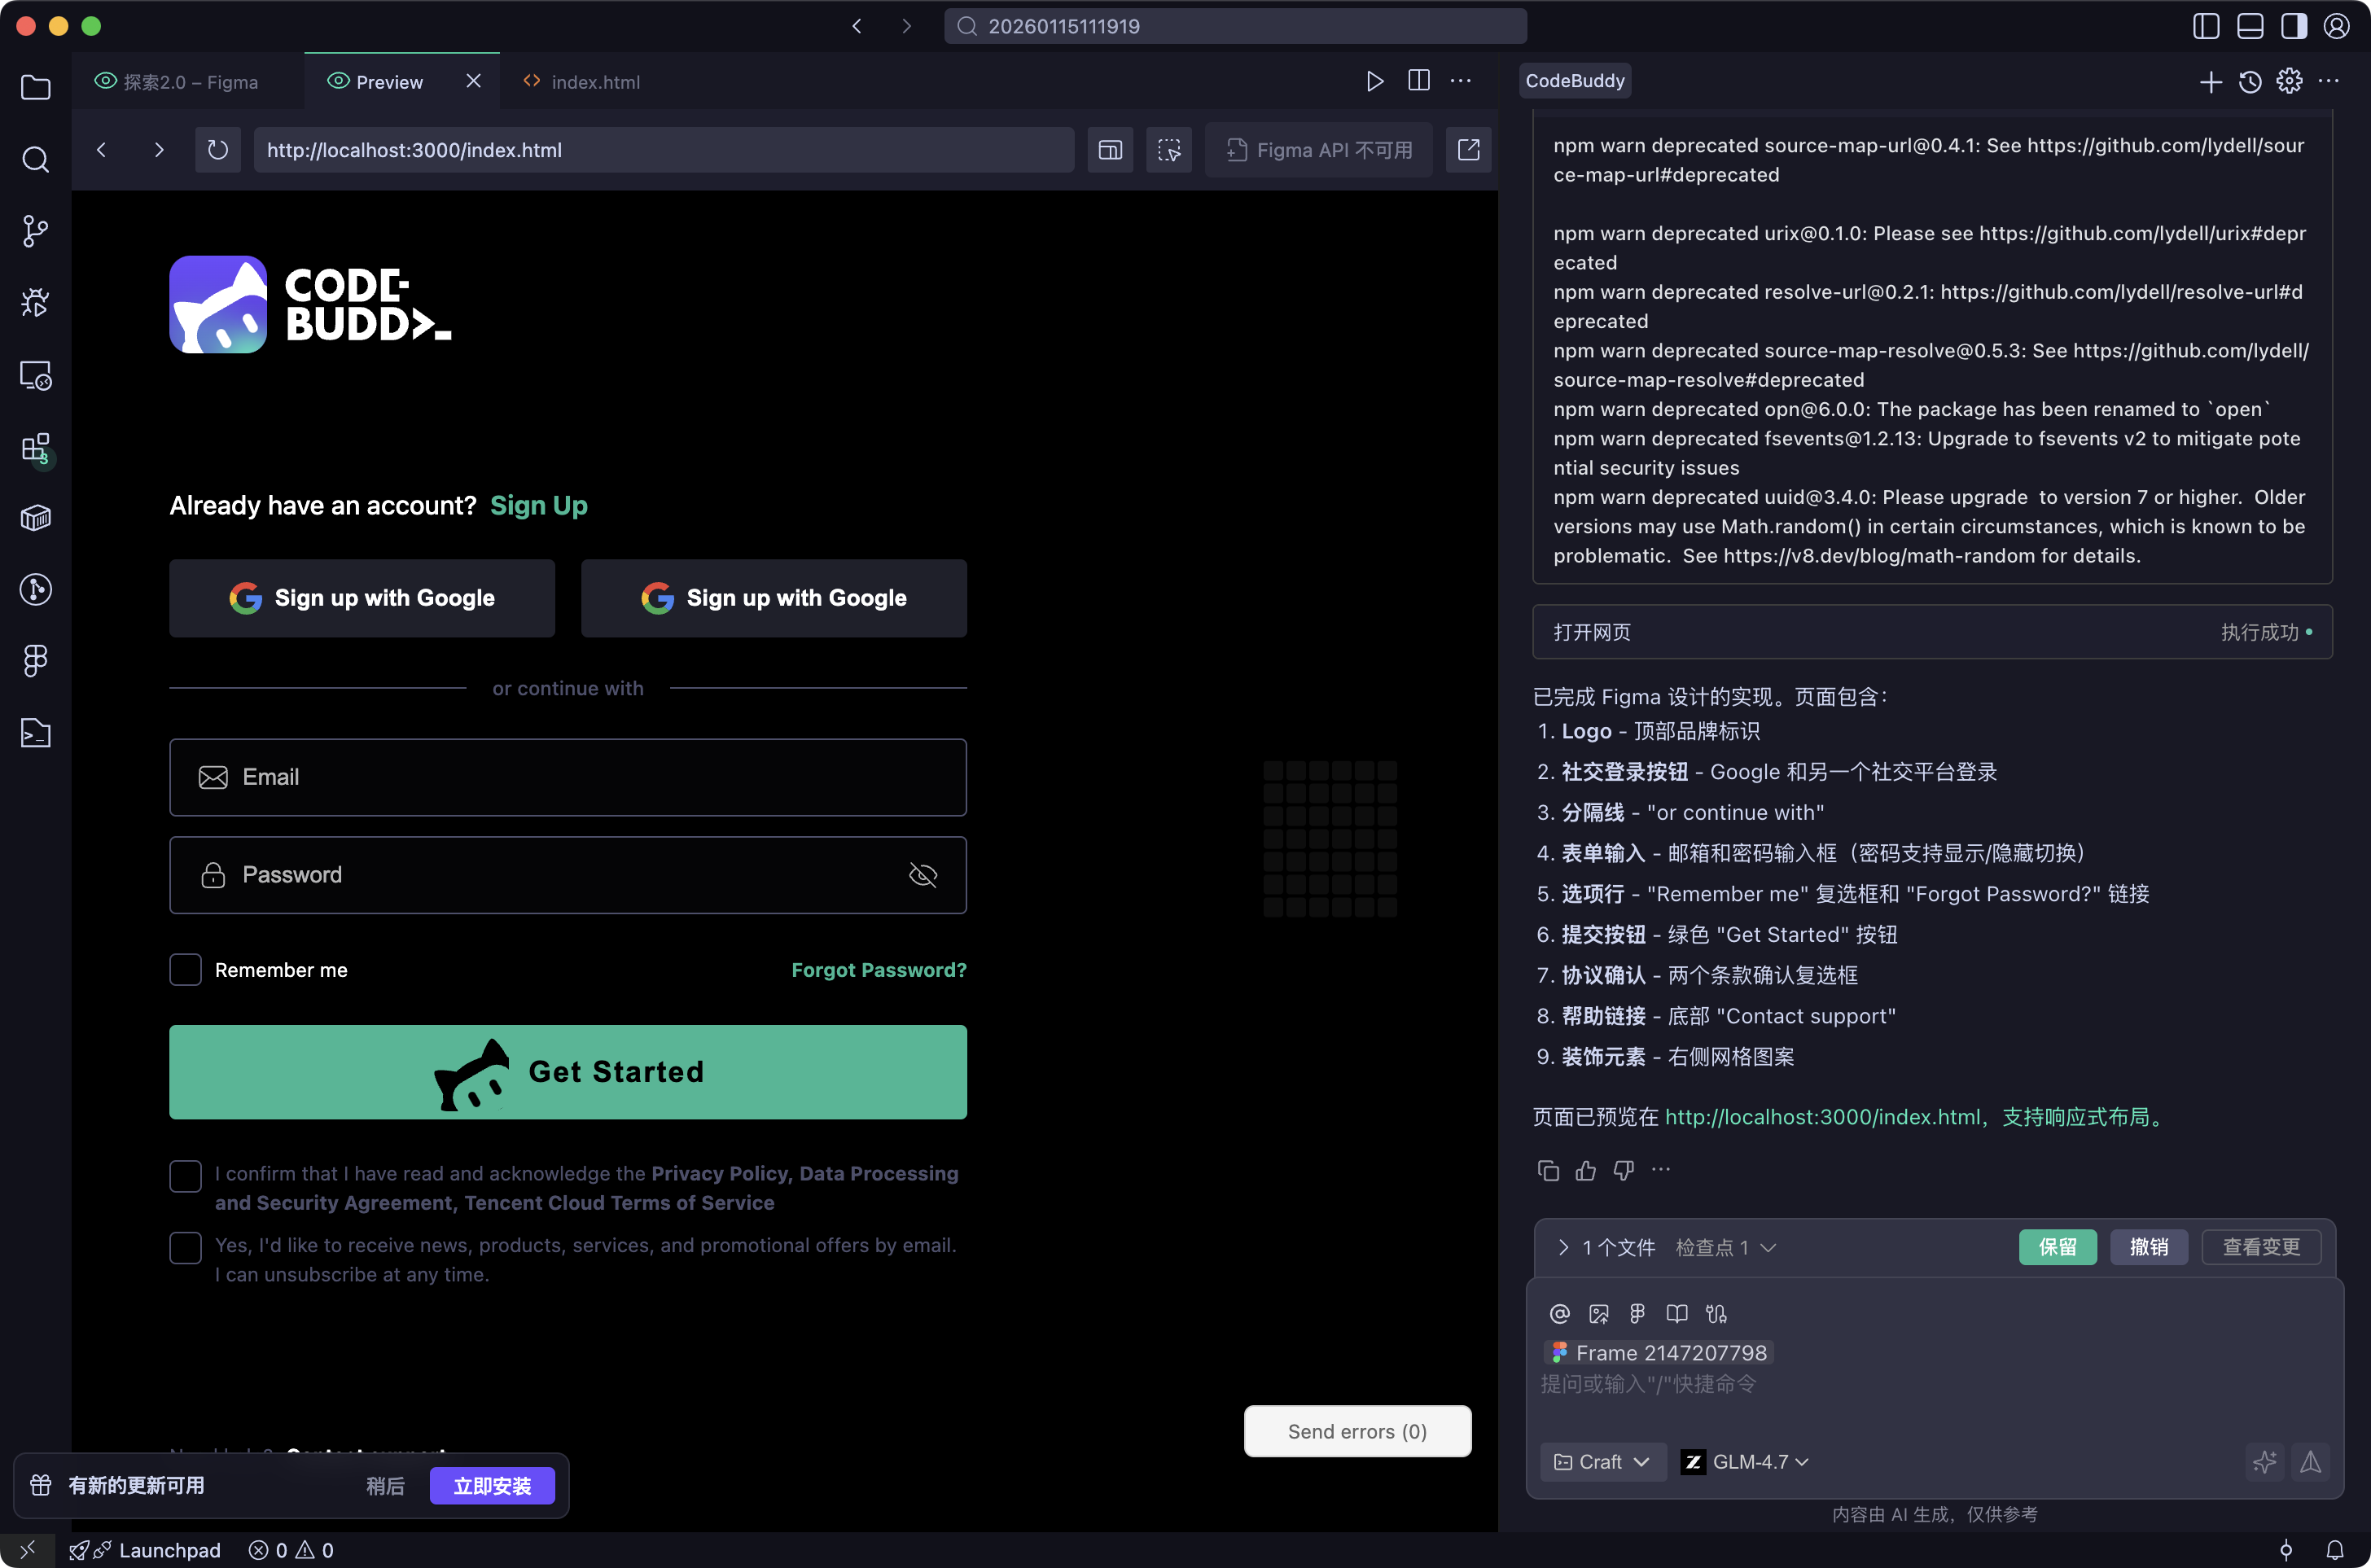This screenshot has height=1568, width=2371.
Task: Refresh the localhost preview page
Action: 218,150
